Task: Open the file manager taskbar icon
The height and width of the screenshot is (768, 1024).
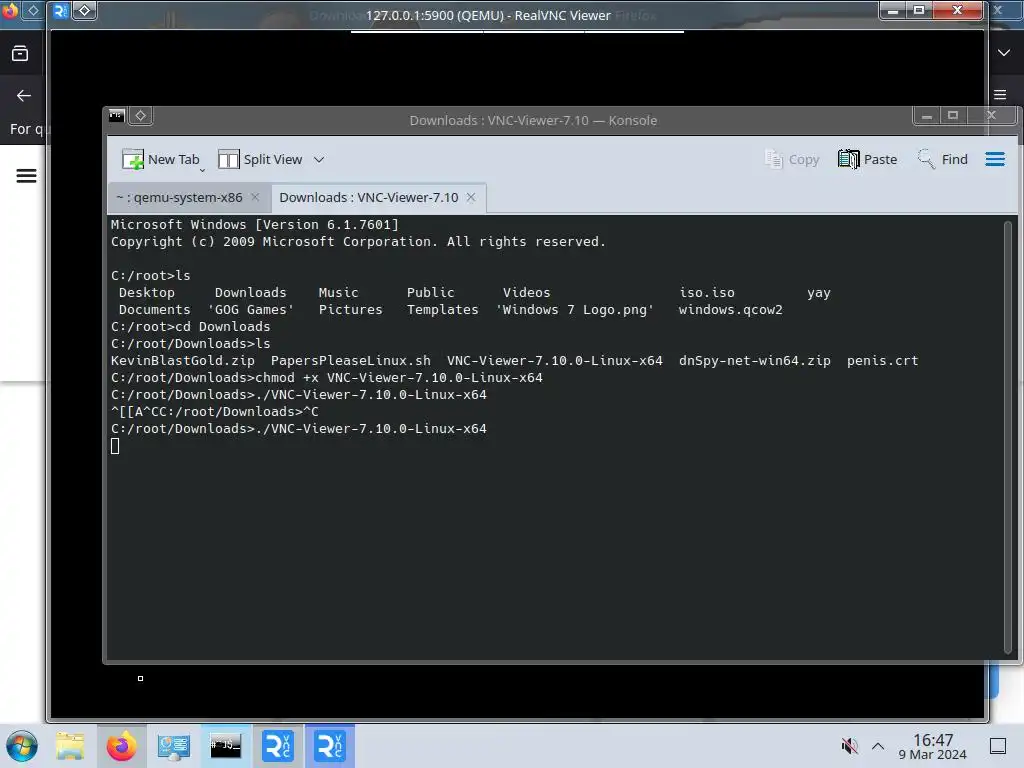Action: [70, 746]
